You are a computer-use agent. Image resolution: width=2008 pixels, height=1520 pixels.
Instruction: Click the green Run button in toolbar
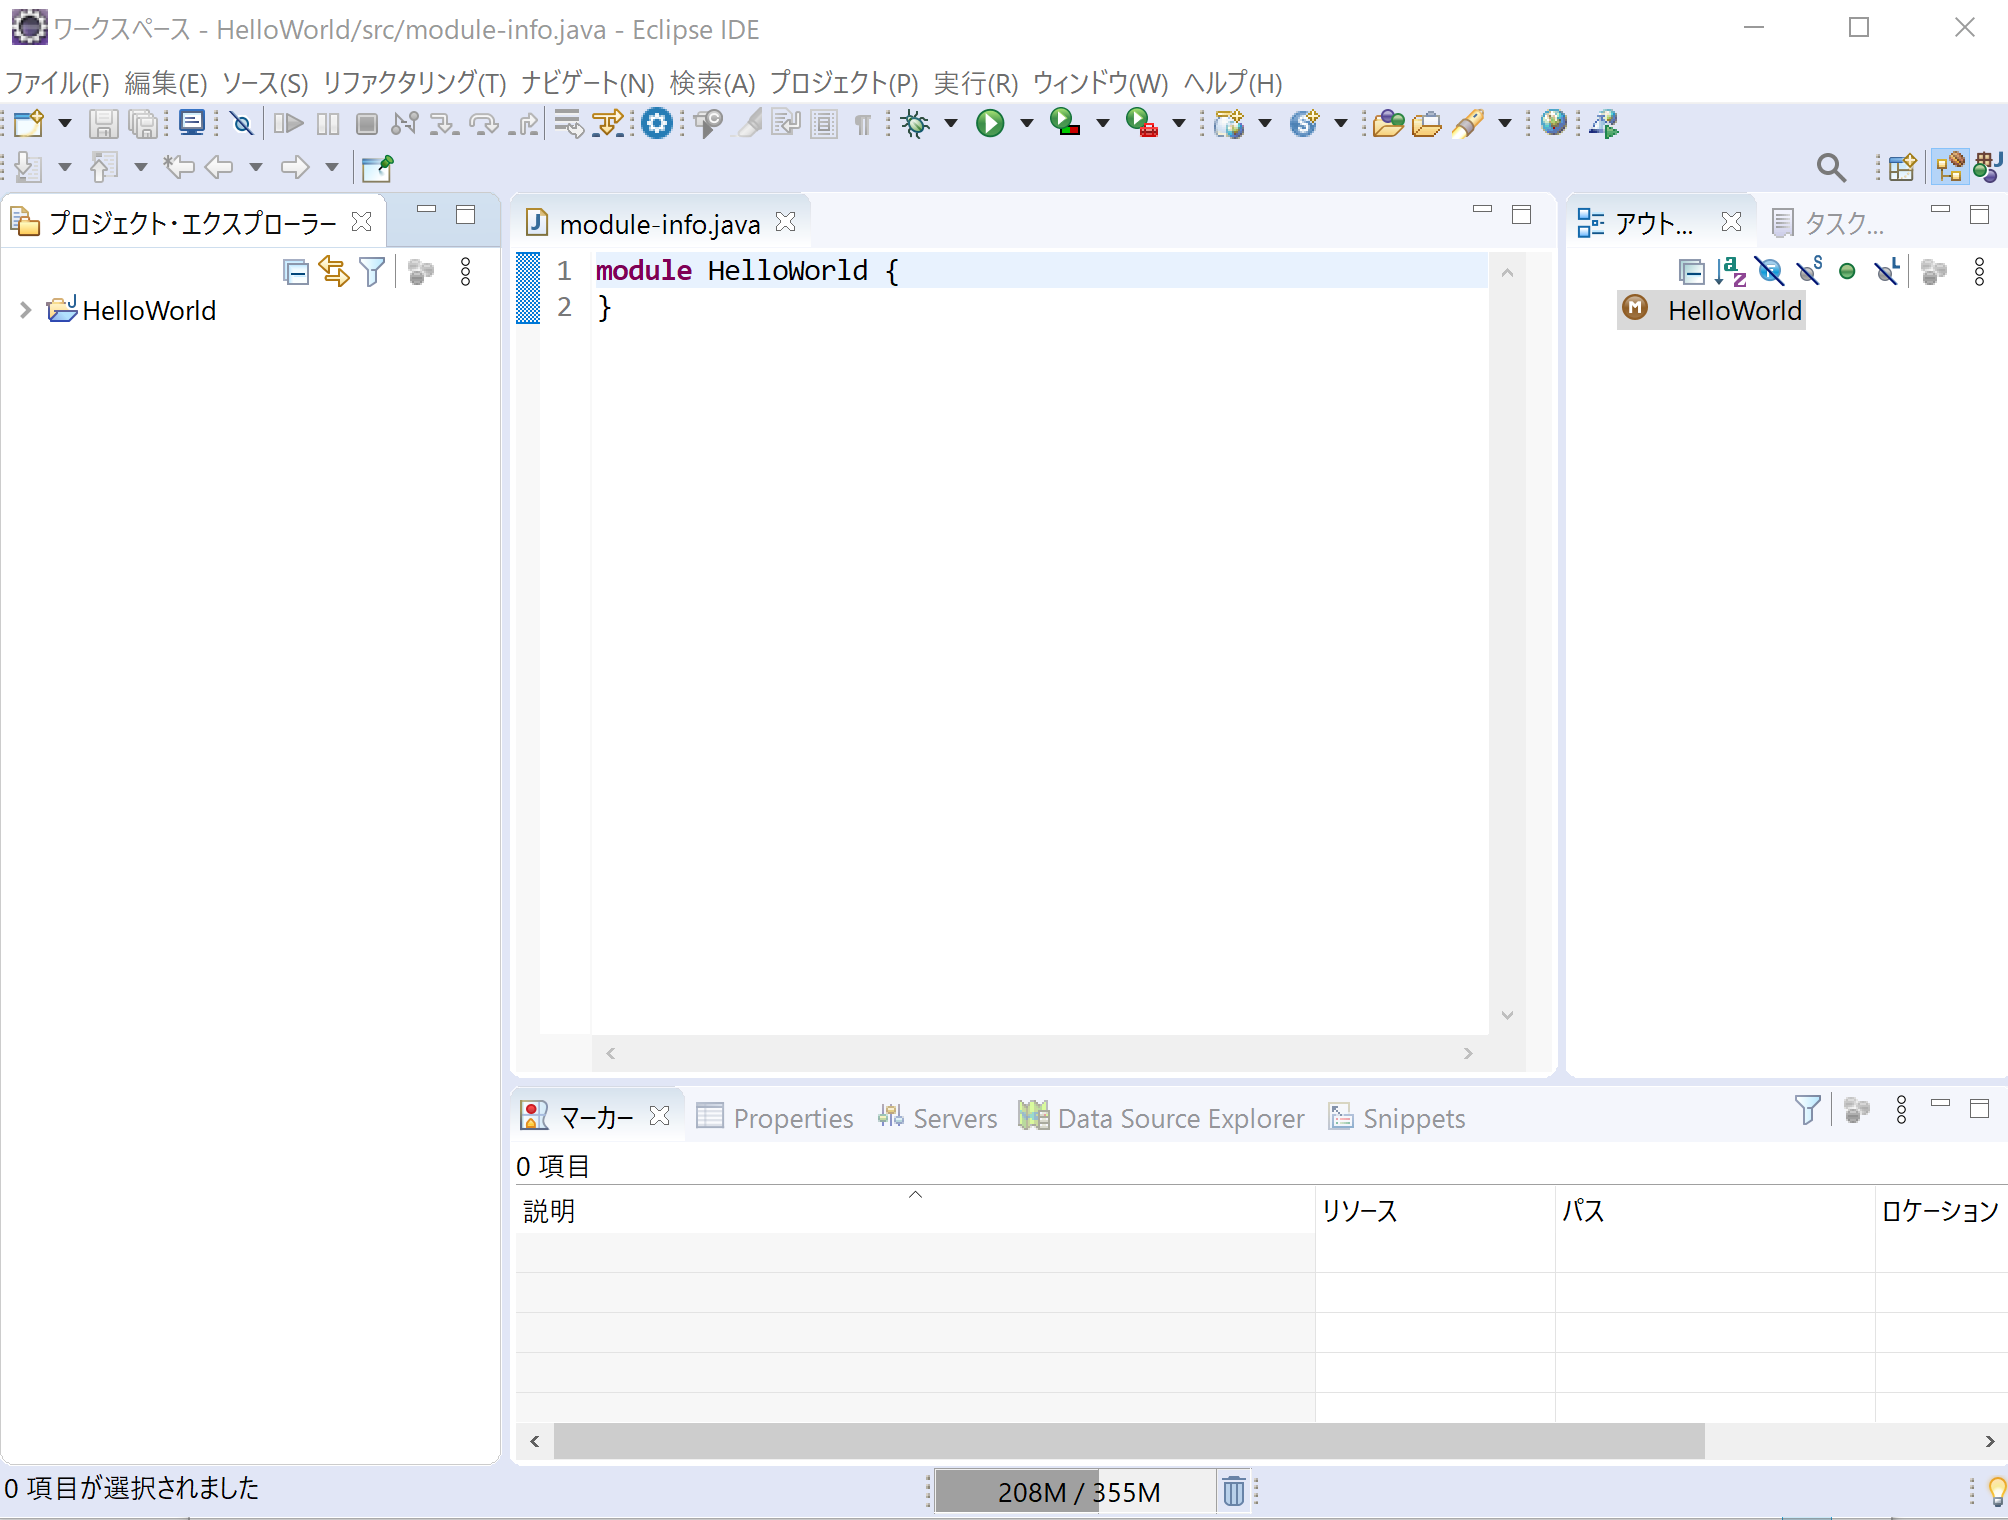pyautogui.click(x=990, y=123)
